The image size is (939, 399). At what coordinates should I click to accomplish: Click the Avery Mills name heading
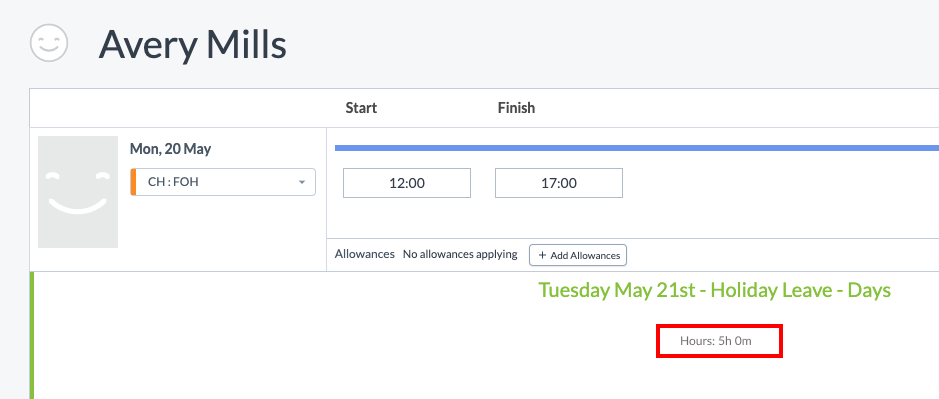coord(192,44)
